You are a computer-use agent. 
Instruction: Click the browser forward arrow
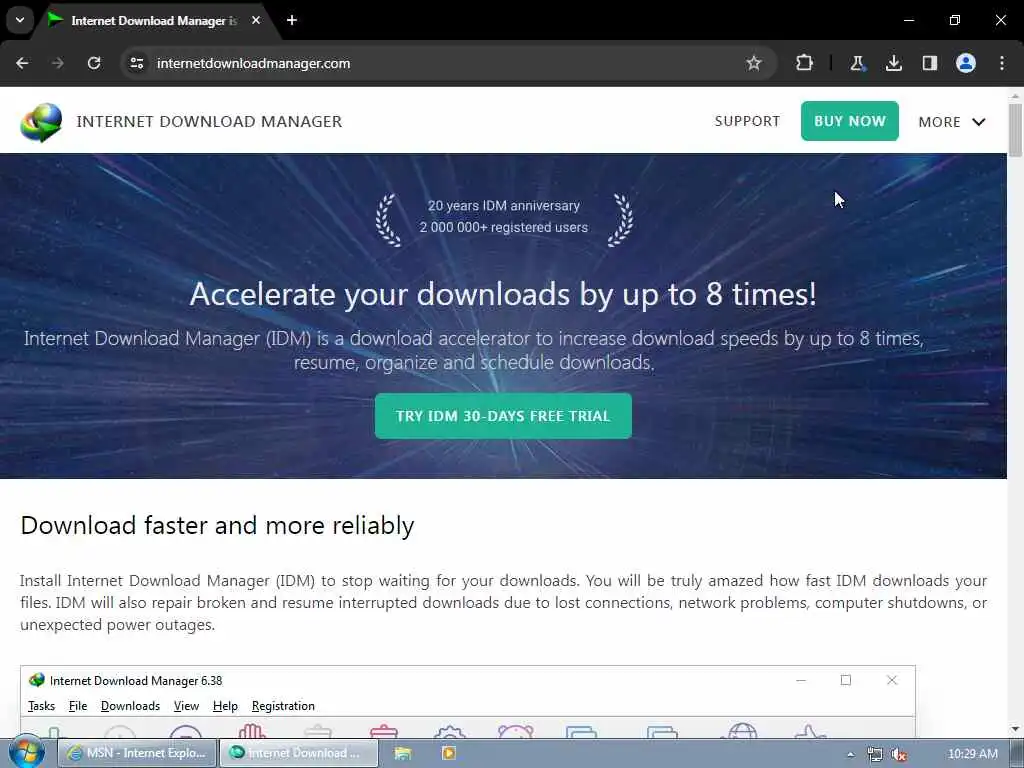pyautogui.click(x=58, y=63)
